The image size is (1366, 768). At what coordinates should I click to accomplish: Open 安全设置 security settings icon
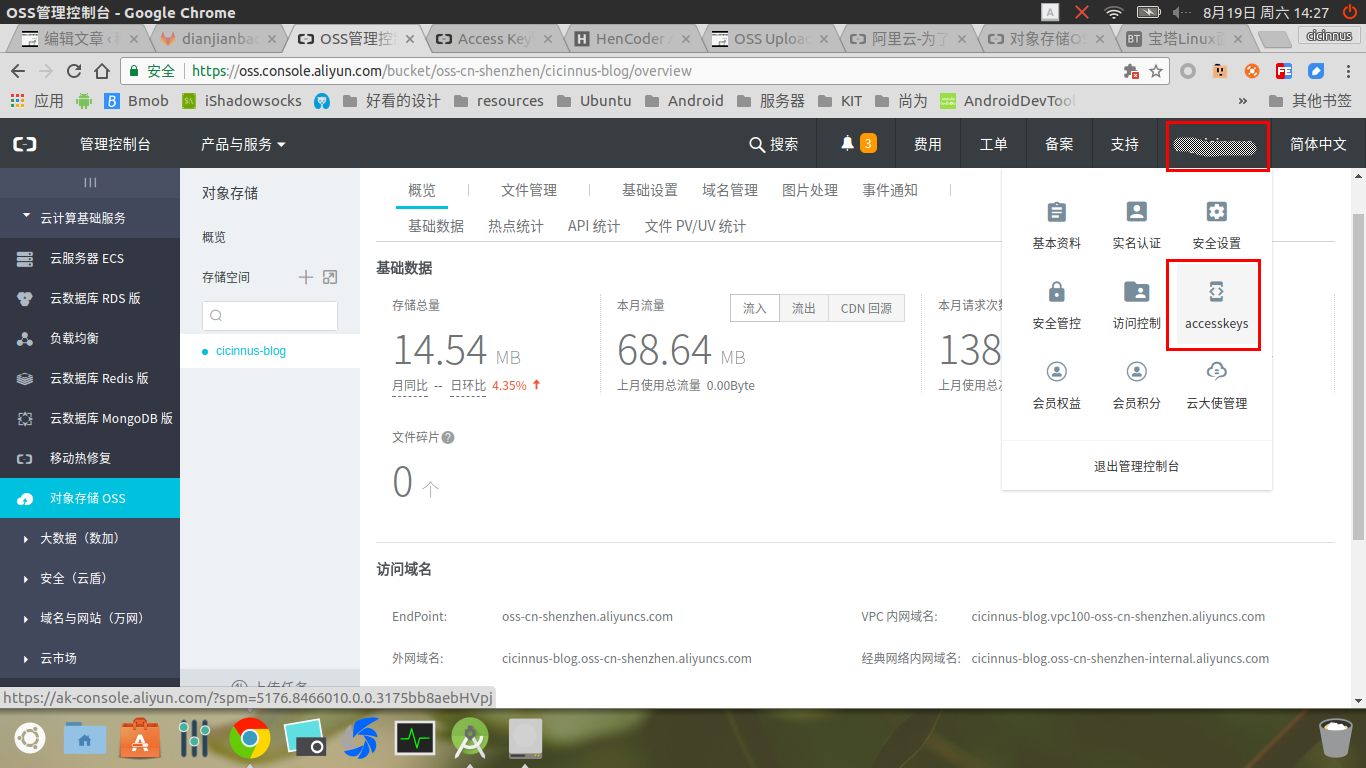click(x=1216, y=212)
